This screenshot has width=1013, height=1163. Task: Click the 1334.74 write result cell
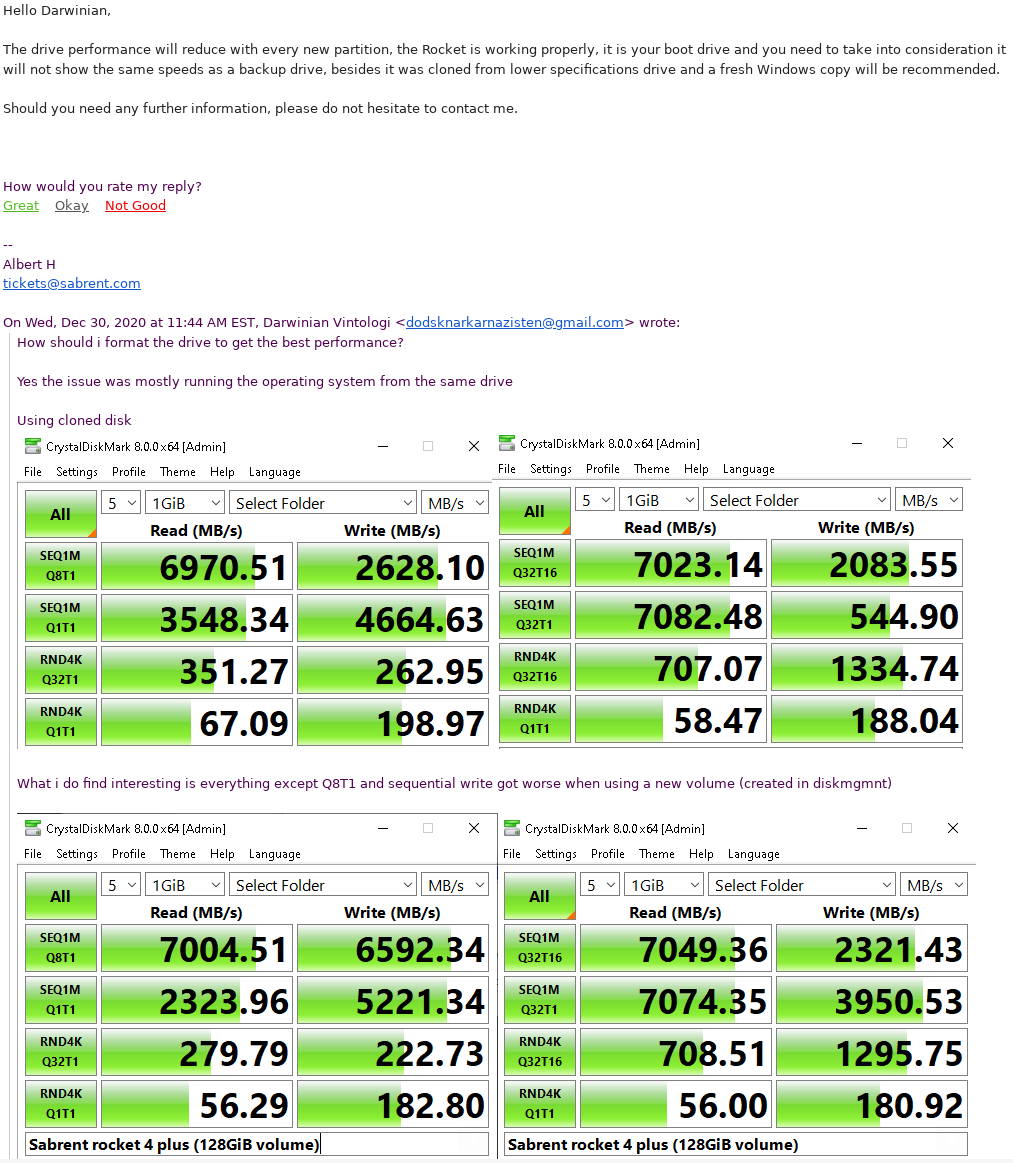[867, 667]
